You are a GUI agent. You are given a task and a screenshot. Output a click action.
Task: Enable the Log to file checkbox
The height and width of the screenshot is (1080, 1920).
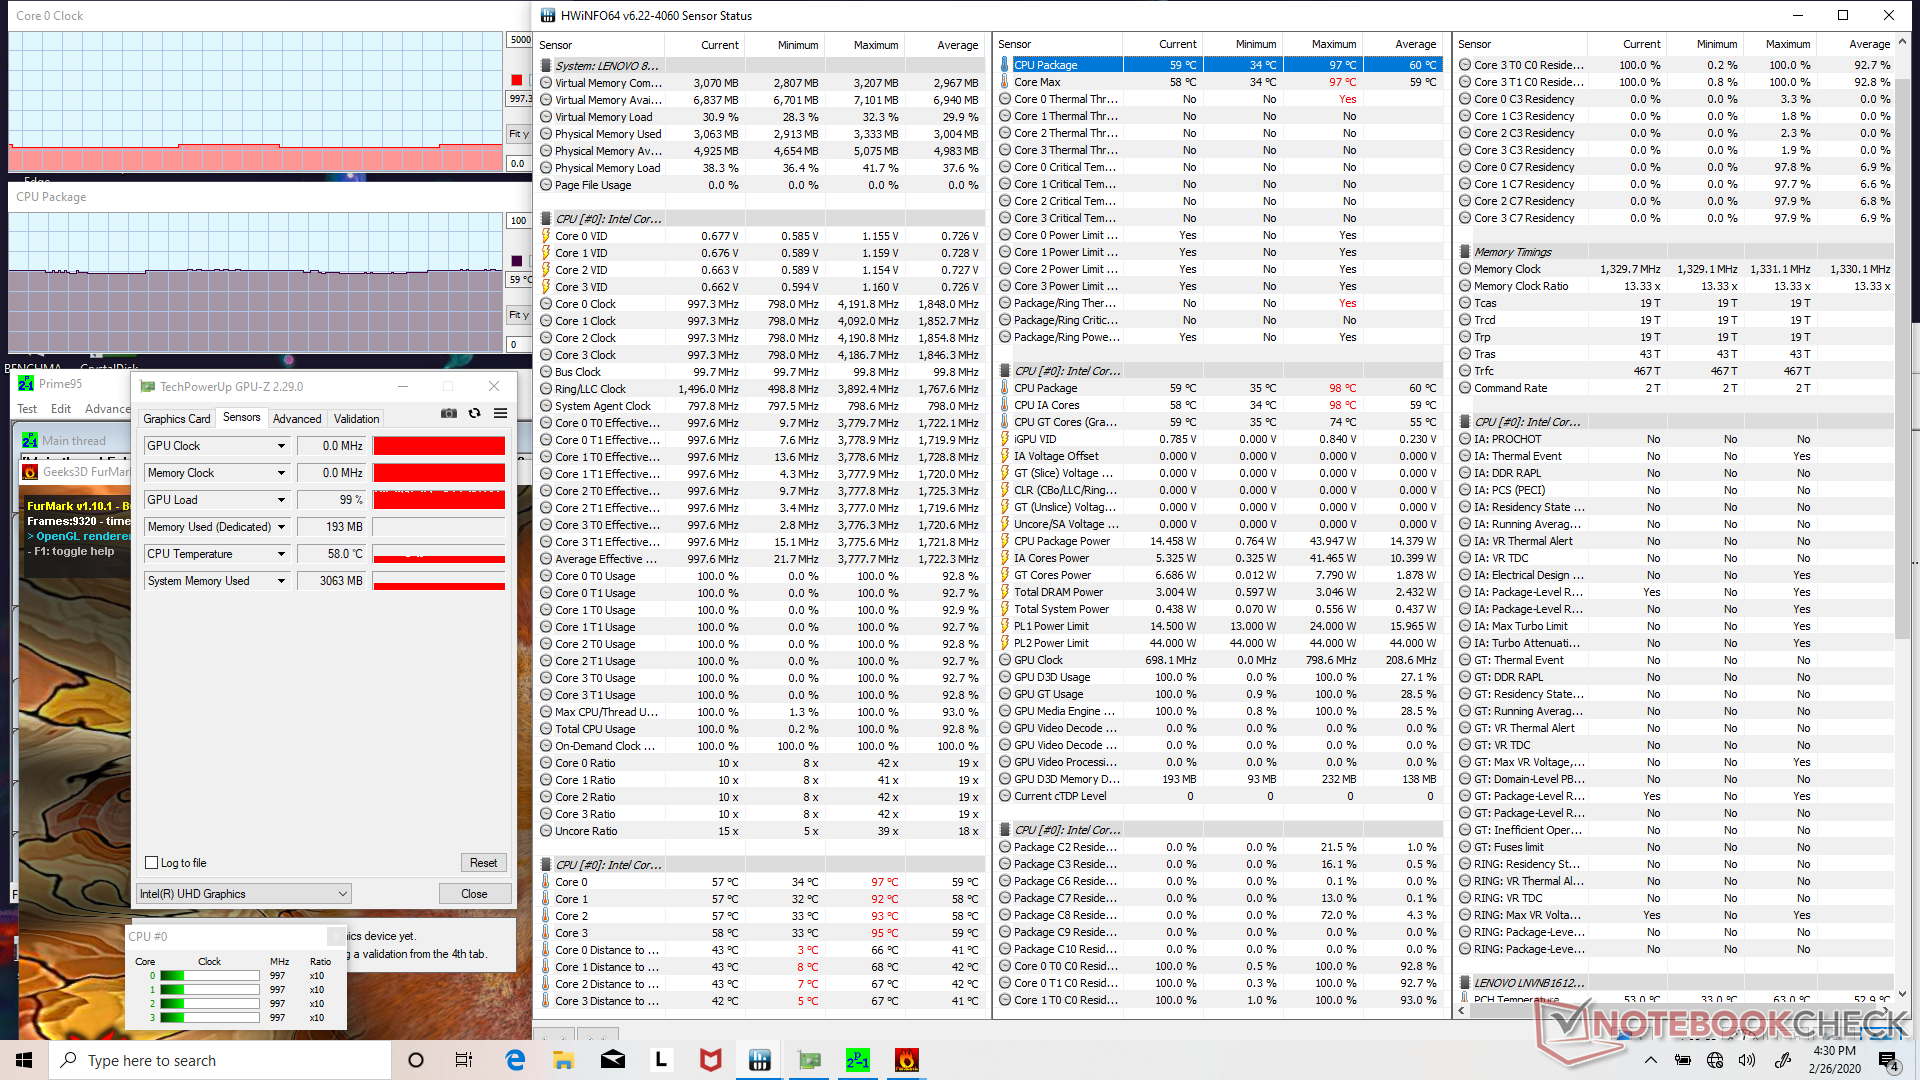[152, 863]
